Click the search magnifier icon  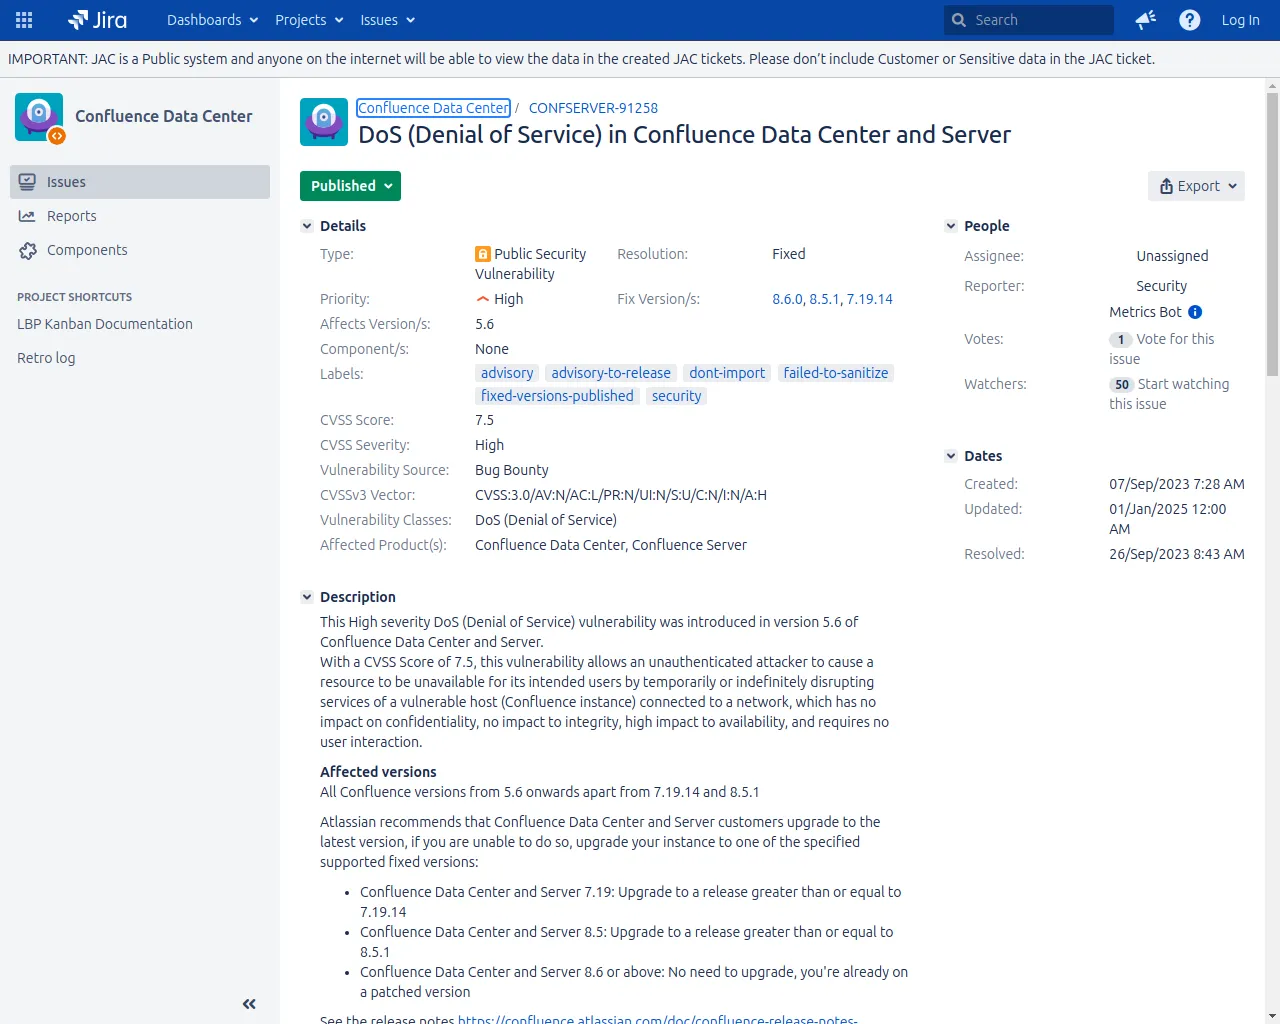(x=960, y=20)
